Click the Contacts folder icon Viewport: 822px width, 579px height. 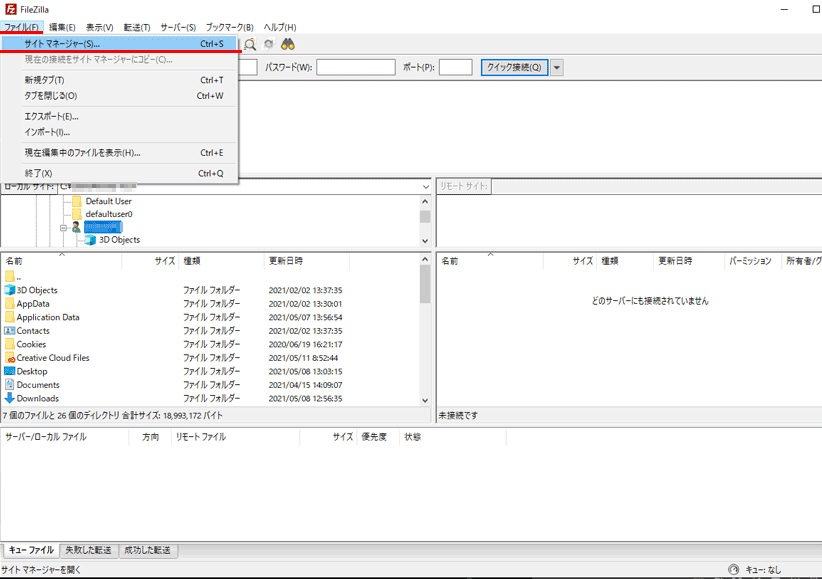tap(9, 331)
